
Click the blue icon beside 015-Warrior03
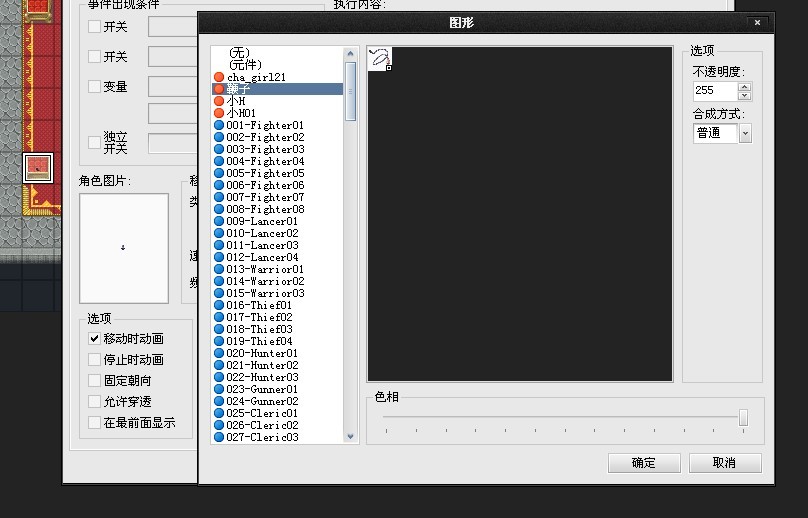click(x=218, y=293)
